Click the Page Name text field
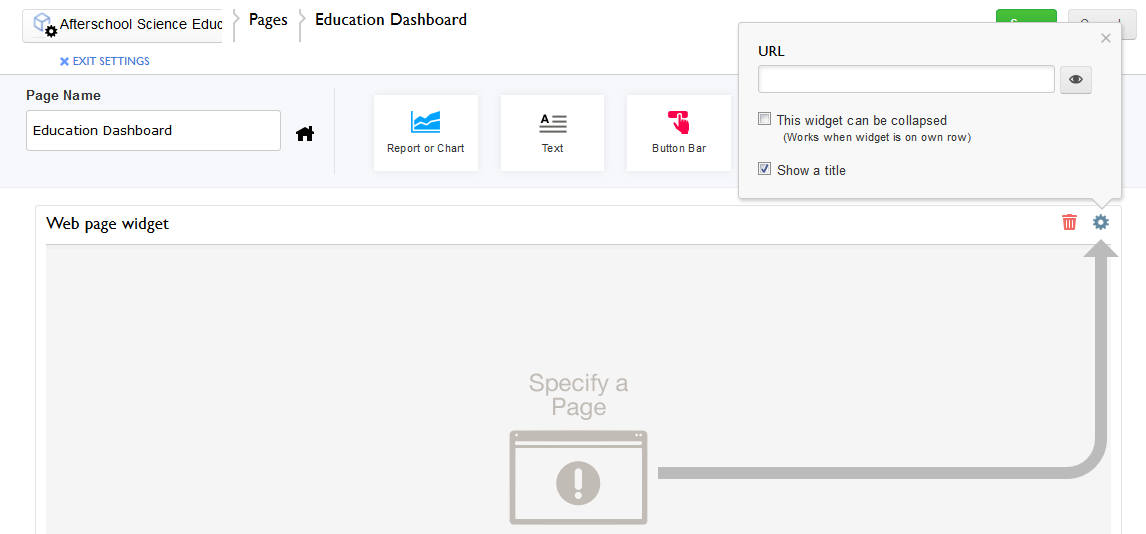Image resolution: width=1146 pixels, height=534 pixels. [x=153, y=131]
